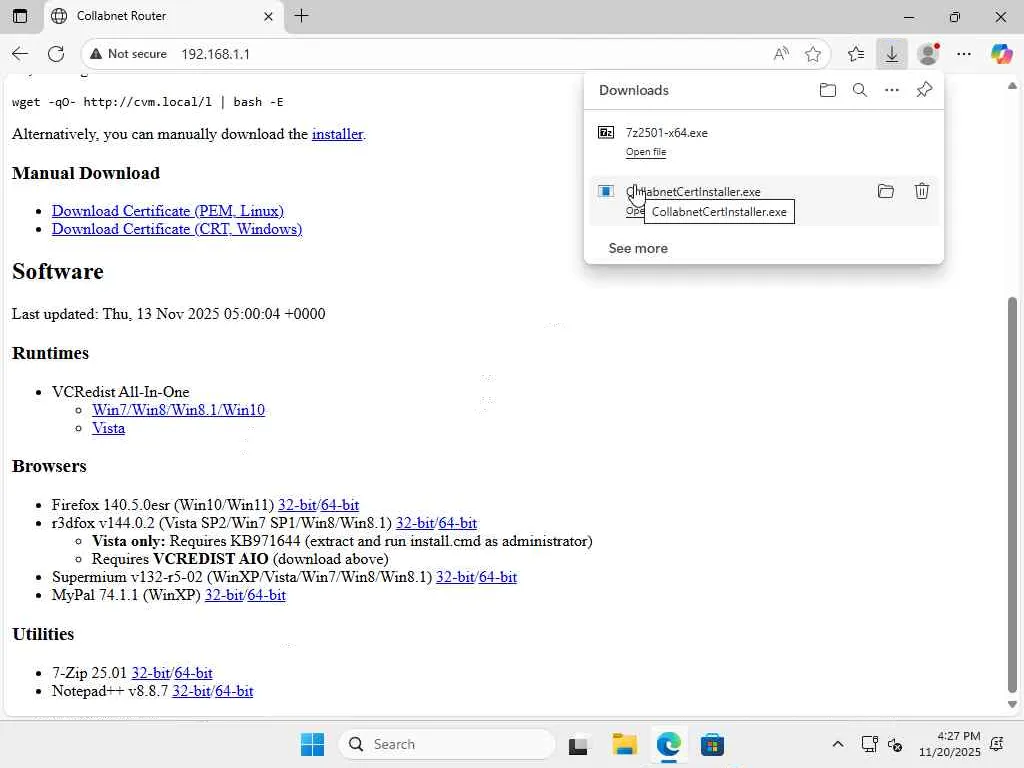Click the scrollbar down arrow

pyautogui.click(x=1012, y=705)
